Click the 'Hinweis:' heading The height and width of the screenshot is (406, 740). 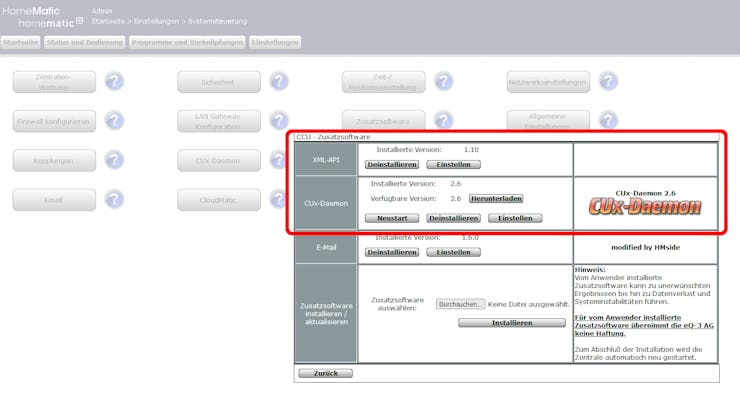(x=590, y=270)
